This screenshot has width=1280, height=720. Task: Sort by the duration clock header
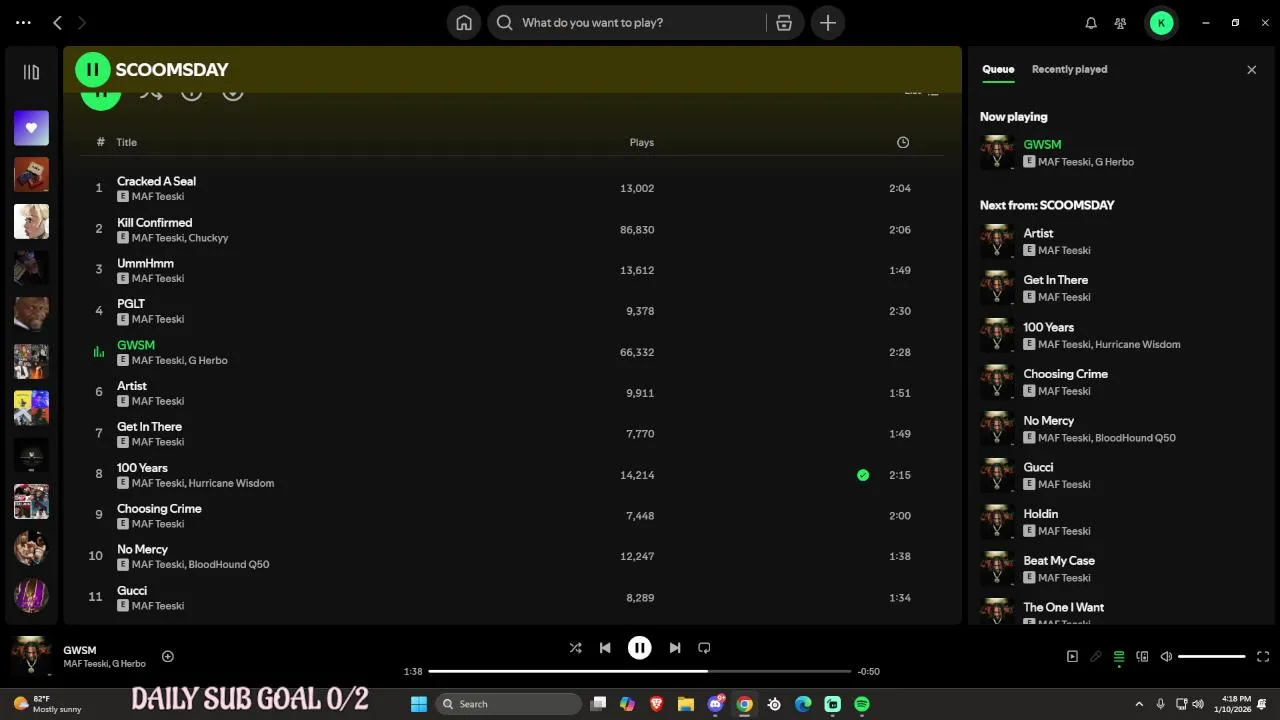(903, 142)
